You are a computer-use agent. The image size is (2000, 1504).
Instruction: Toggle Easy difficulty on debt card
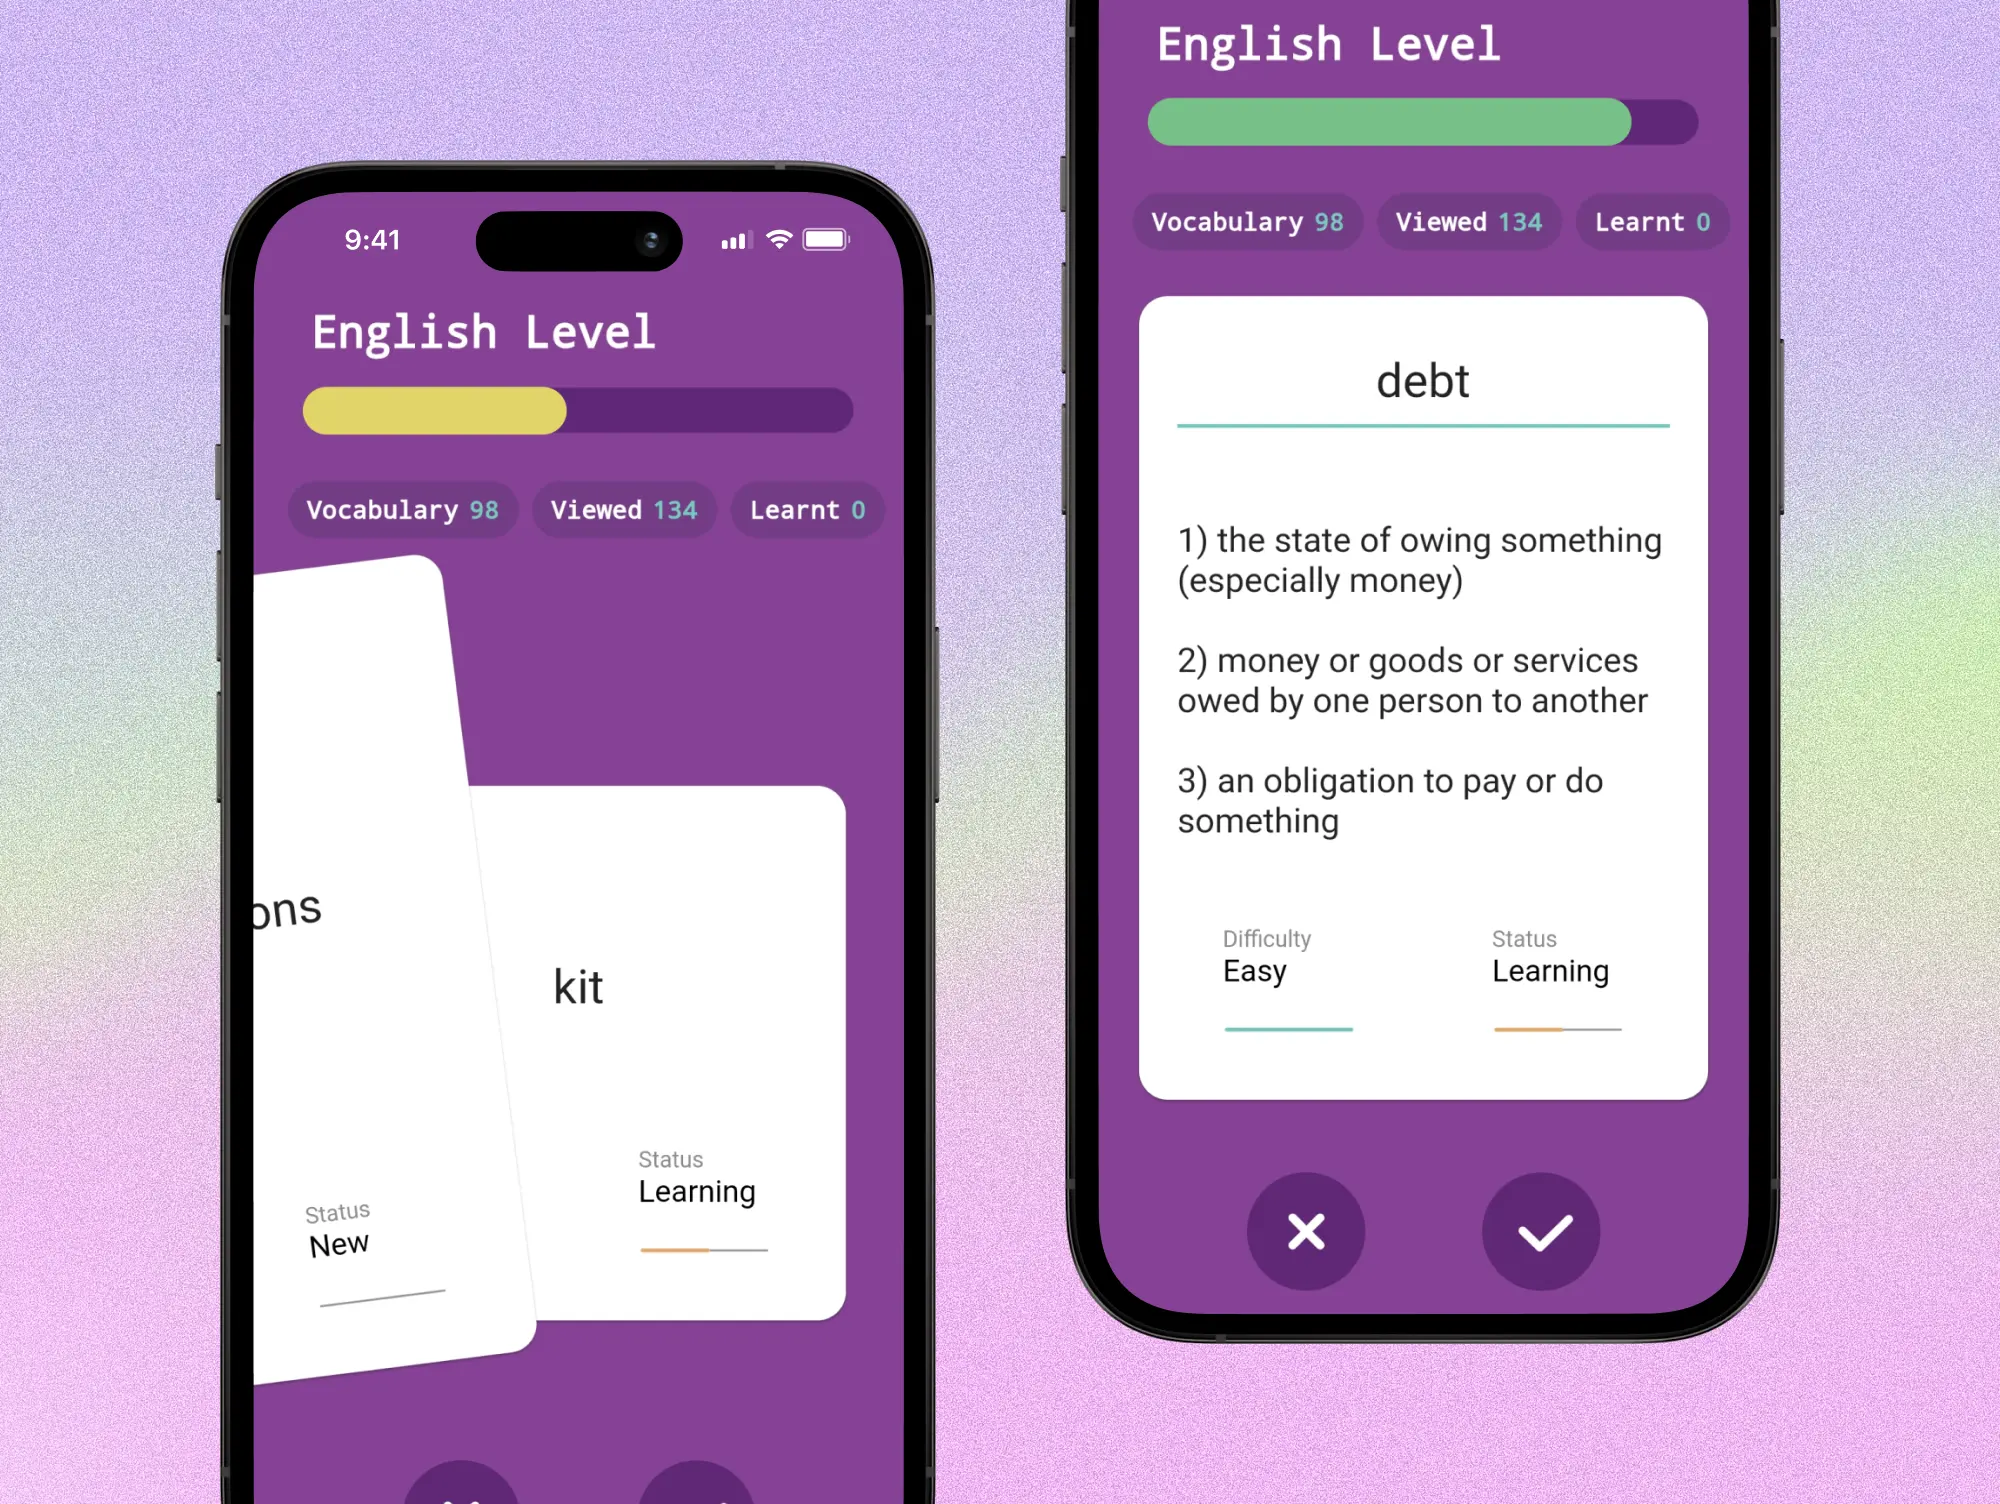click(1254, 970)
